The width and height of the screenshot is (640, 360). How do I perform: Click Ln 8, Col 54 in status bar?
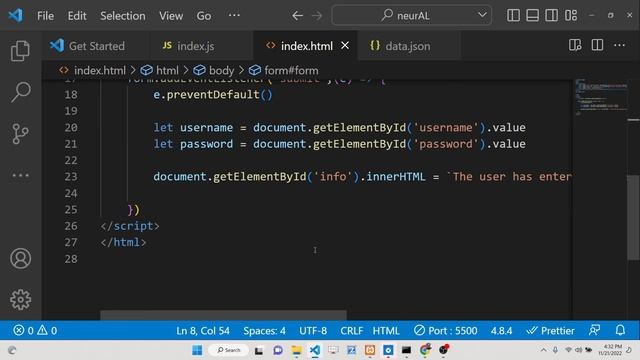[x=203, y=330]
